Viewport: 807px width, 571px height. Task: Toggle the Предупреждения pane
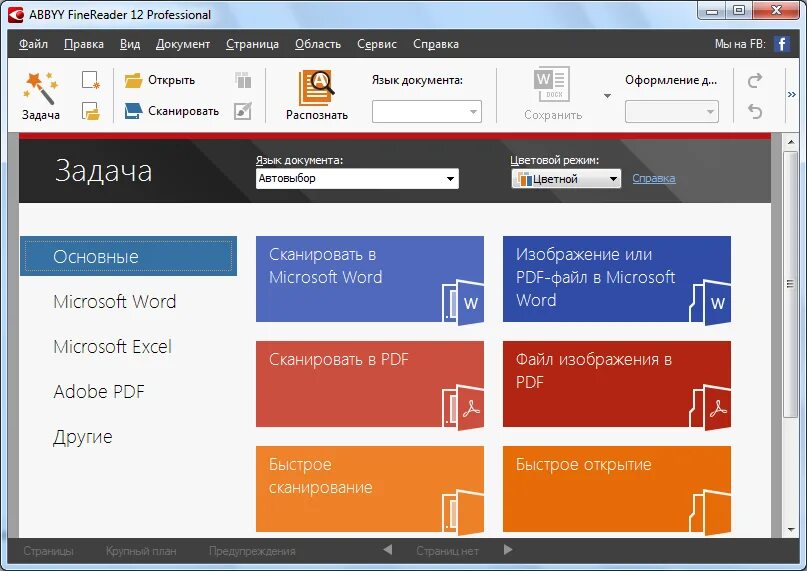tap(252, 551)
